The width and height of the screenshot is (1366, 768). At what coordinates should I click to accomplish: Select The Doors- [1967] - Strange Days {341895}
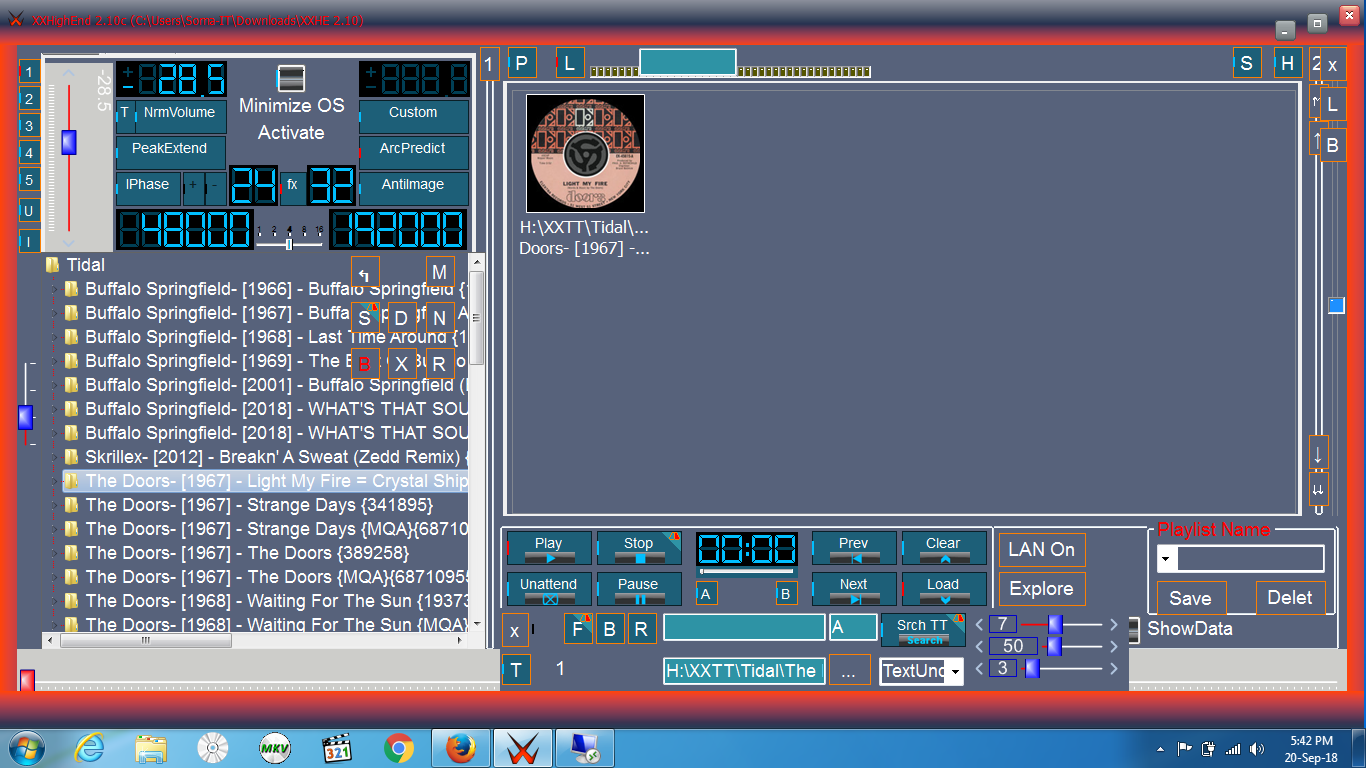coord(259,505)
